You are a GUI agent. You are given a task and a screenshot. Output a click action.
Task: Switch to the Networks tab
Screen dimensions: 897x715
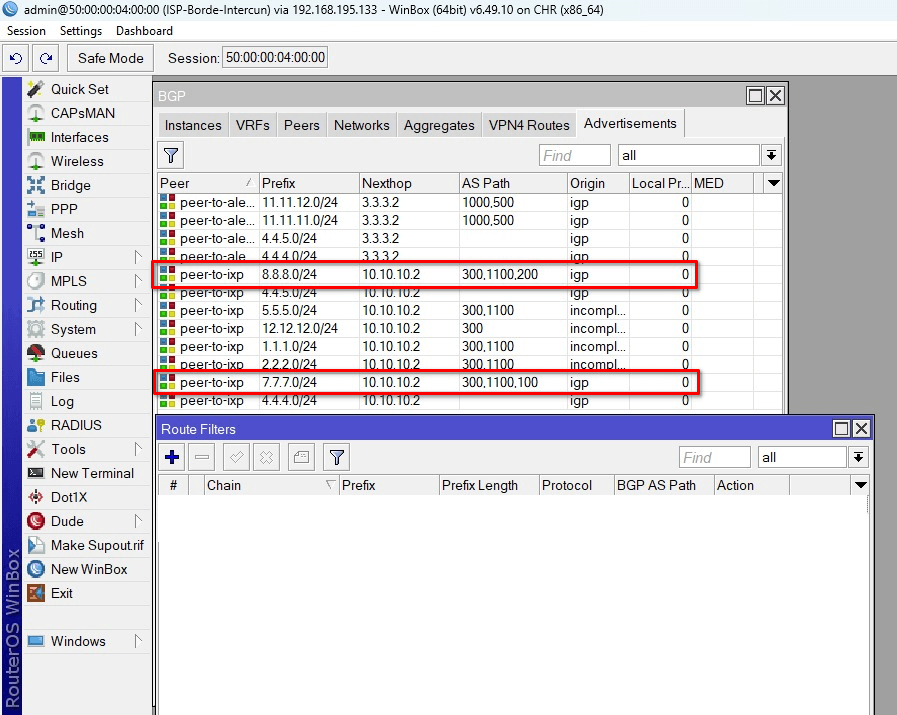(361, 125)
